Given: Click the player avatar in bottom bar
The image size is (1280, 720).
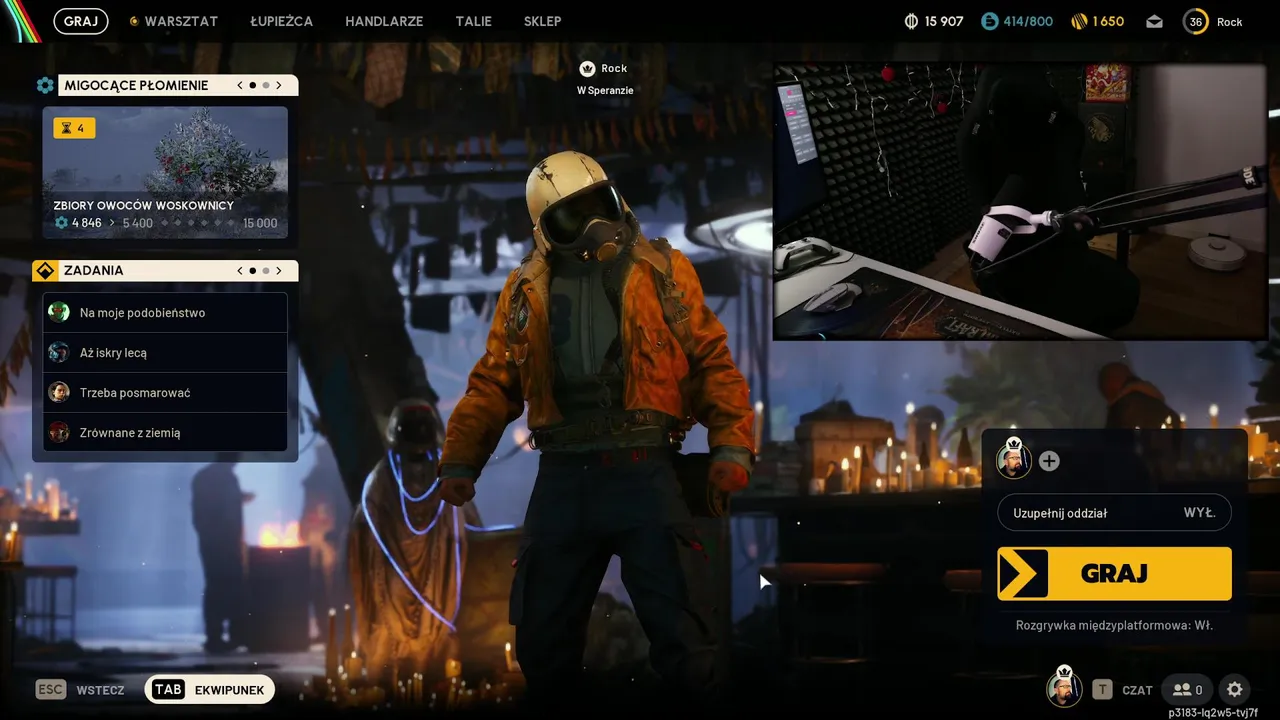Looking at the screenshot, I should click(1064, 687).
